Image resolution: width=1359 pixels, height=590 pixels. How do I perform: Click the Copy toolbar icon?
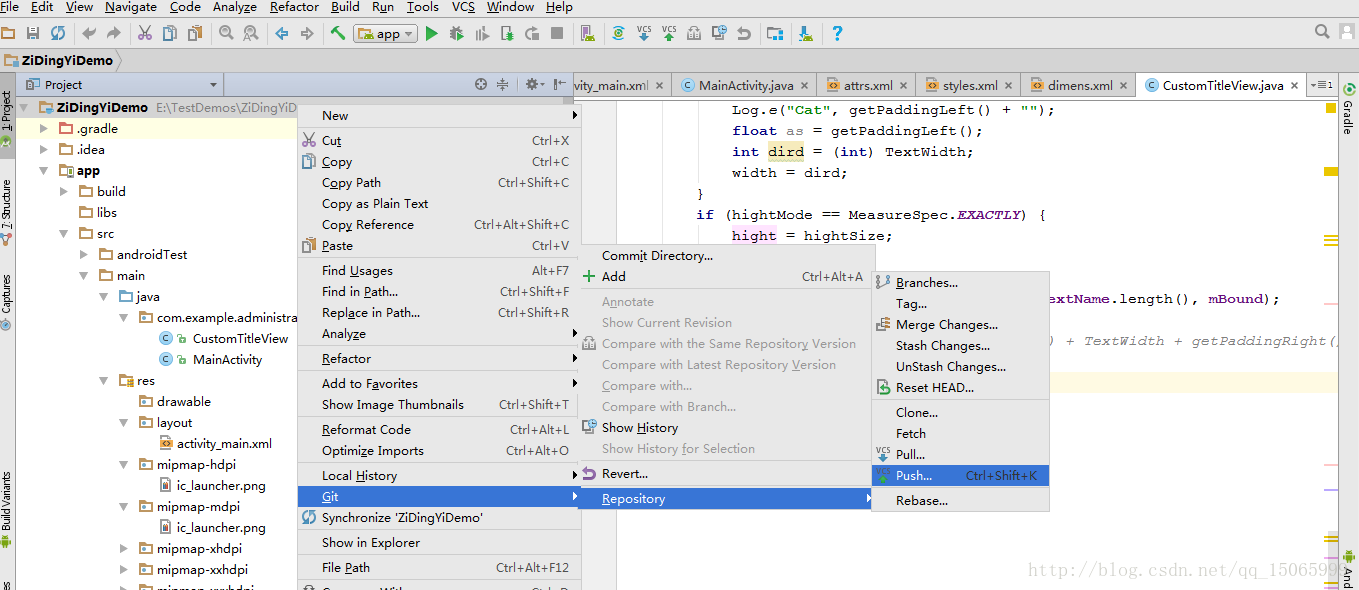click(169, 33)
